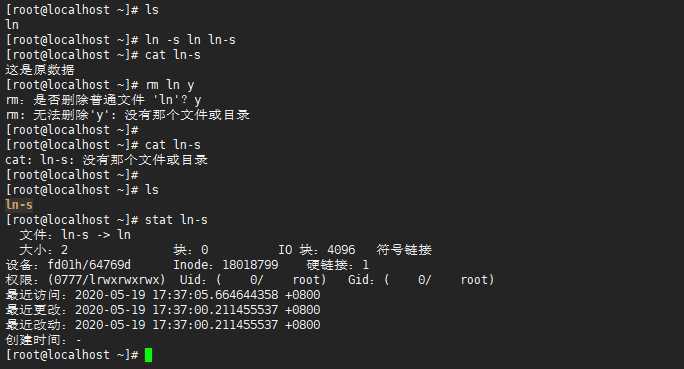
Task: Click the 最近访问 access timestamp line
Action: point(163,295)
